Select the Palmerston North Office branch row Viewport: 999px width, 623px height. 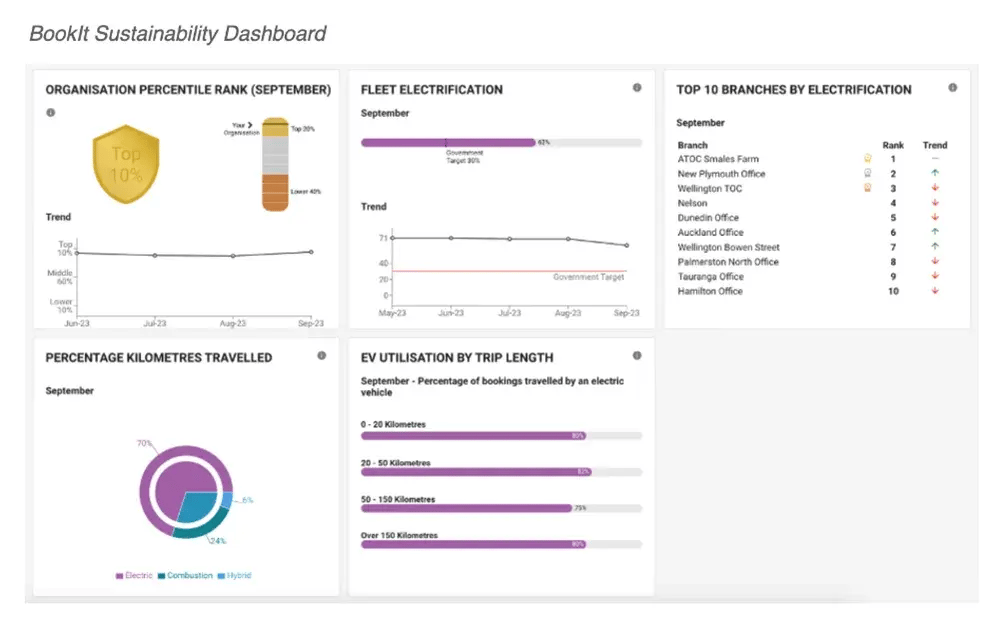pos(812,261)
